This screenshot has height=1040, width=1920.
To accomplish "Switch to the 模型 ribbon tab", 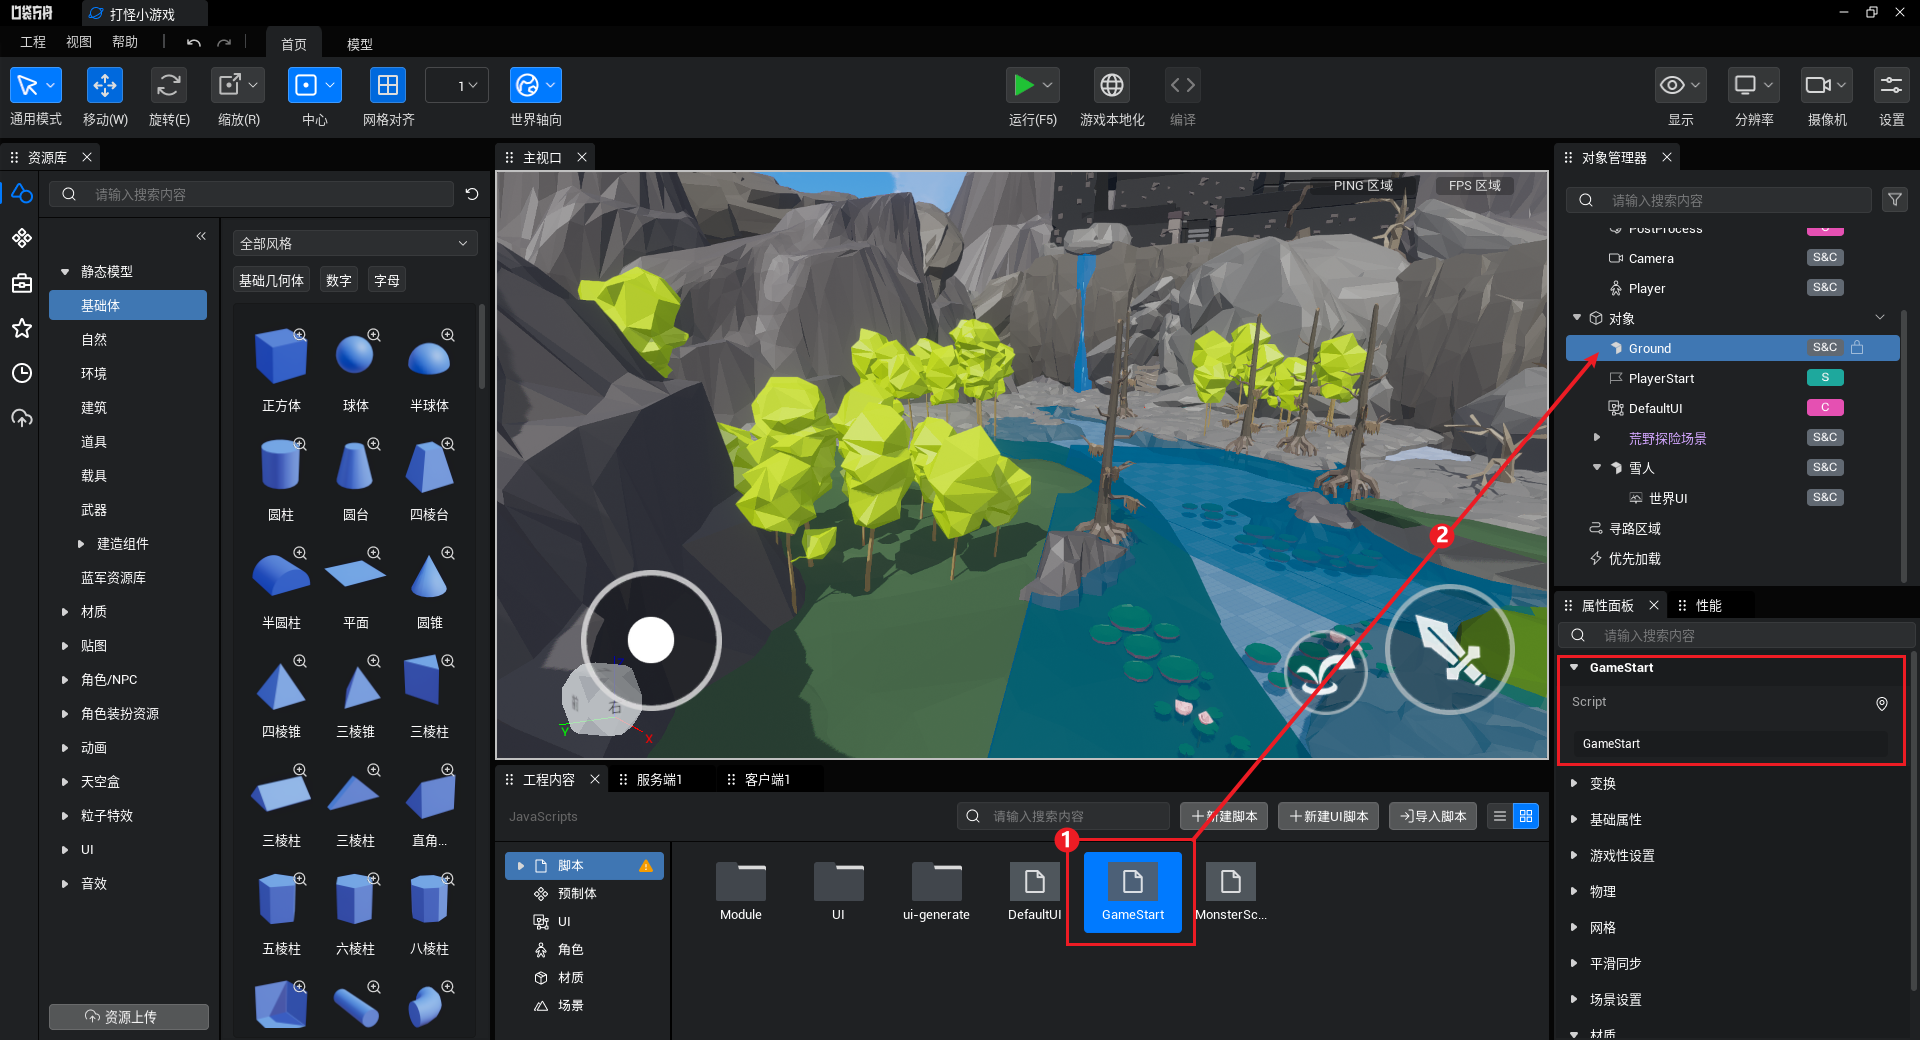I will (x=360, y=44).
